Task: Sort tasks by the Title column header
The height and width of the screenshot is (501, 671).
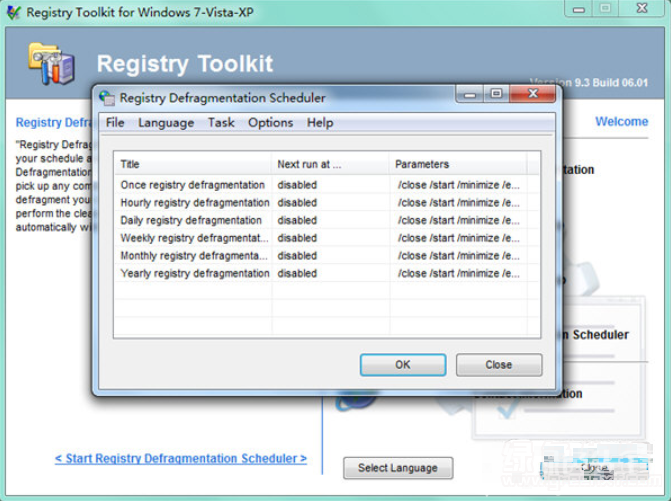Action: (193, 164)
